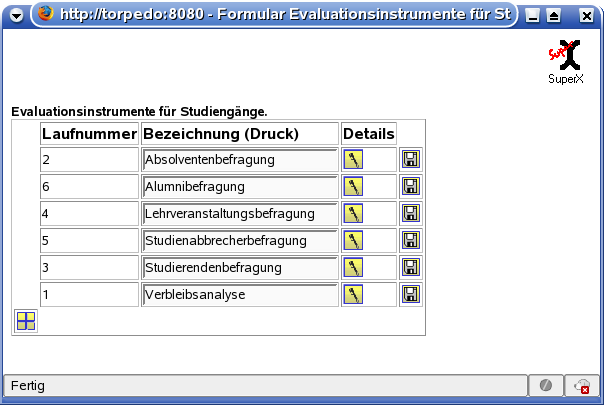
Task: Click the SuperX logo
Action: tap(565, 62)
